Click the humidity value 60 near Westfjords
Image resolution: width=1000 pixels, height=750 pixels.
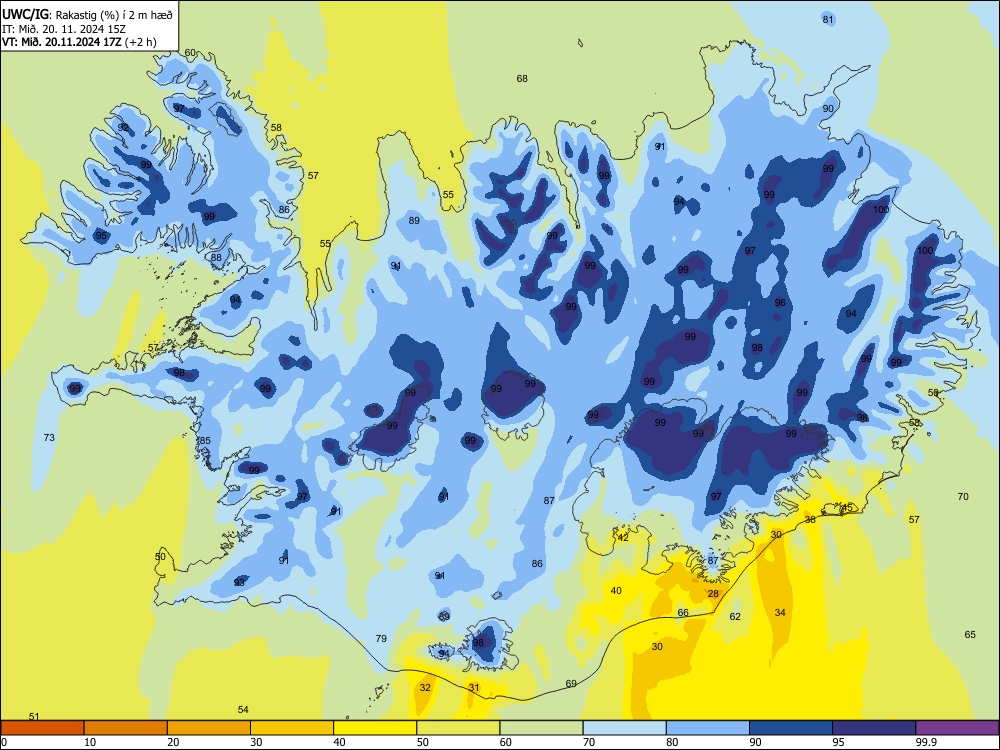pos(190,53)
